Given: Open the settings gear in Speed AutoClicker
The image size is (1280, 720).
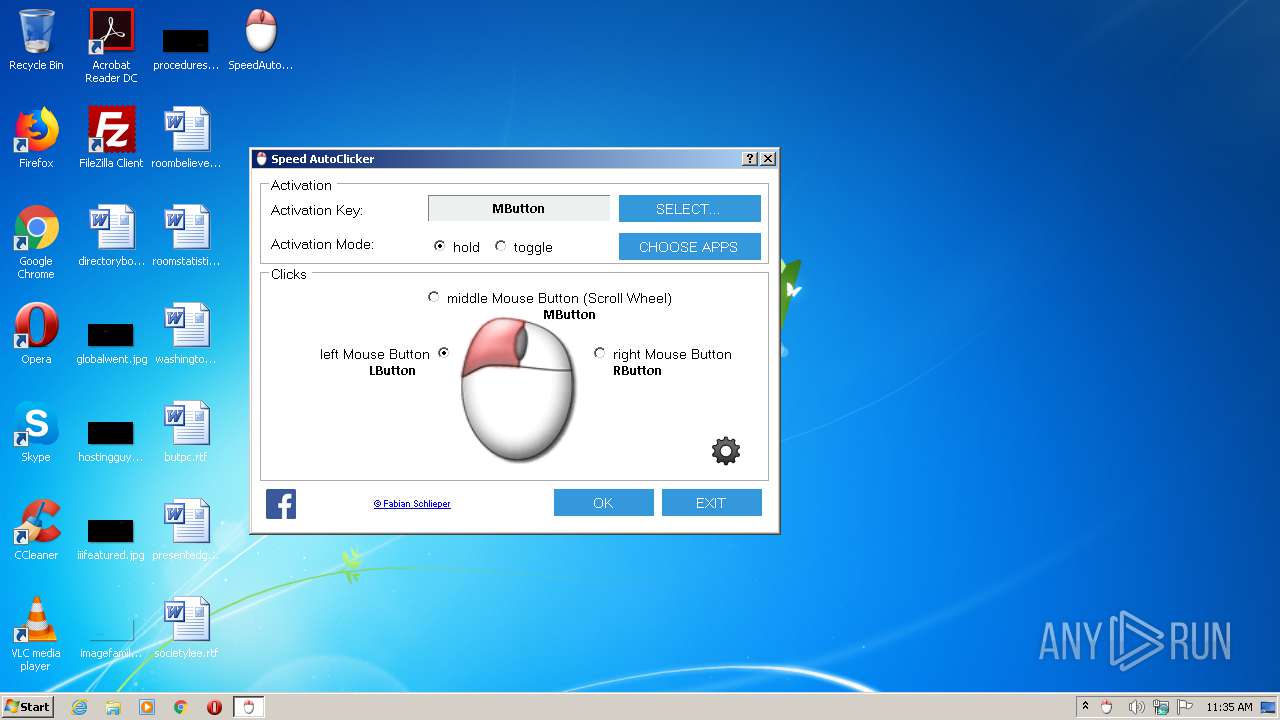Looking at the screenshot, I should (x=726, y=451).
